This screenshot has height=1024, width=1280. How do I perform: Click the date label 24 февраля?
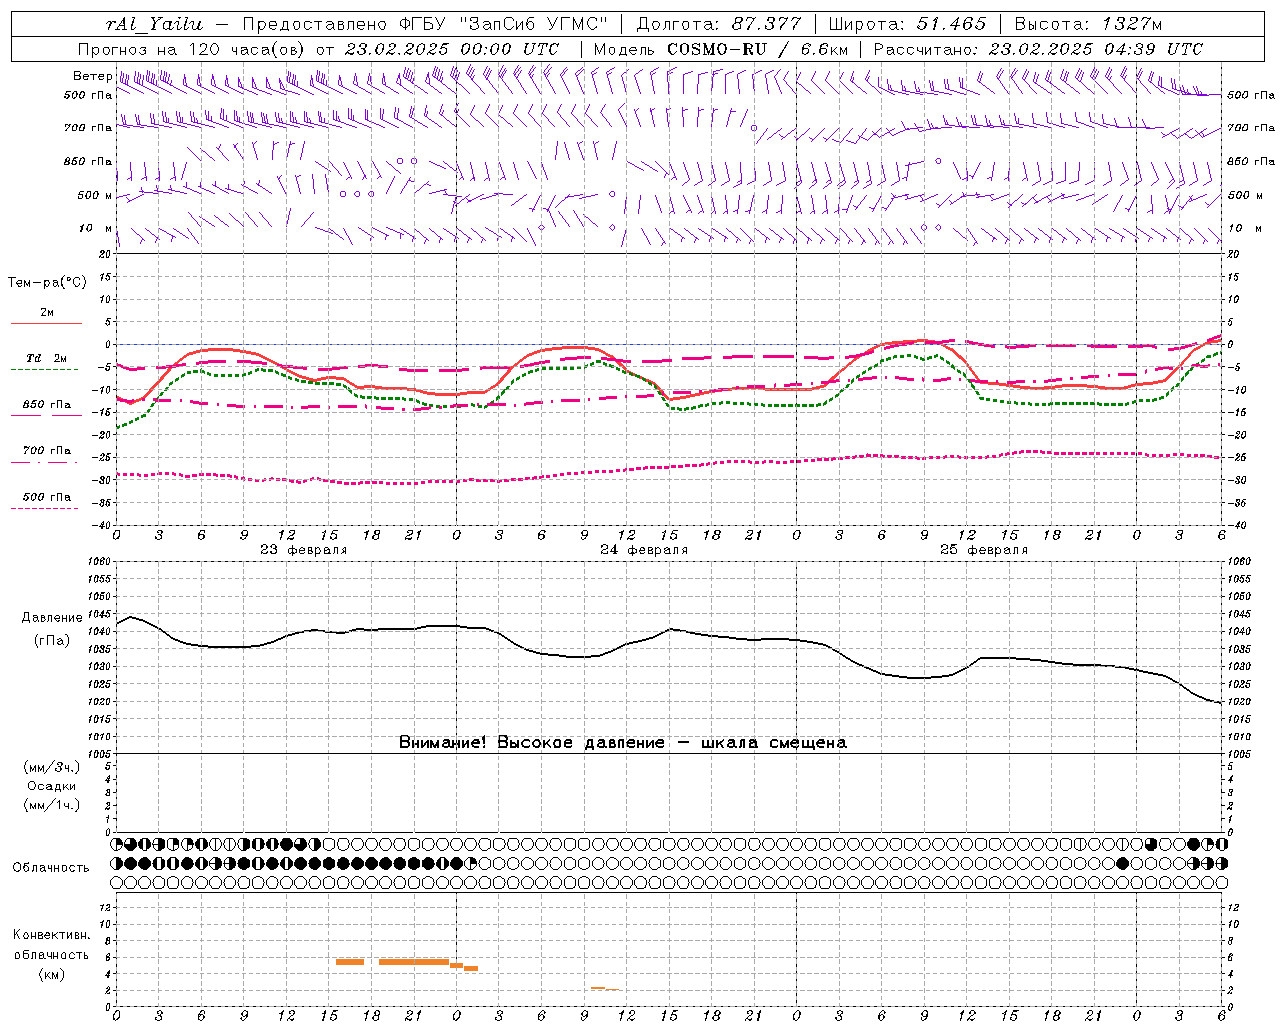coord(644,550)
